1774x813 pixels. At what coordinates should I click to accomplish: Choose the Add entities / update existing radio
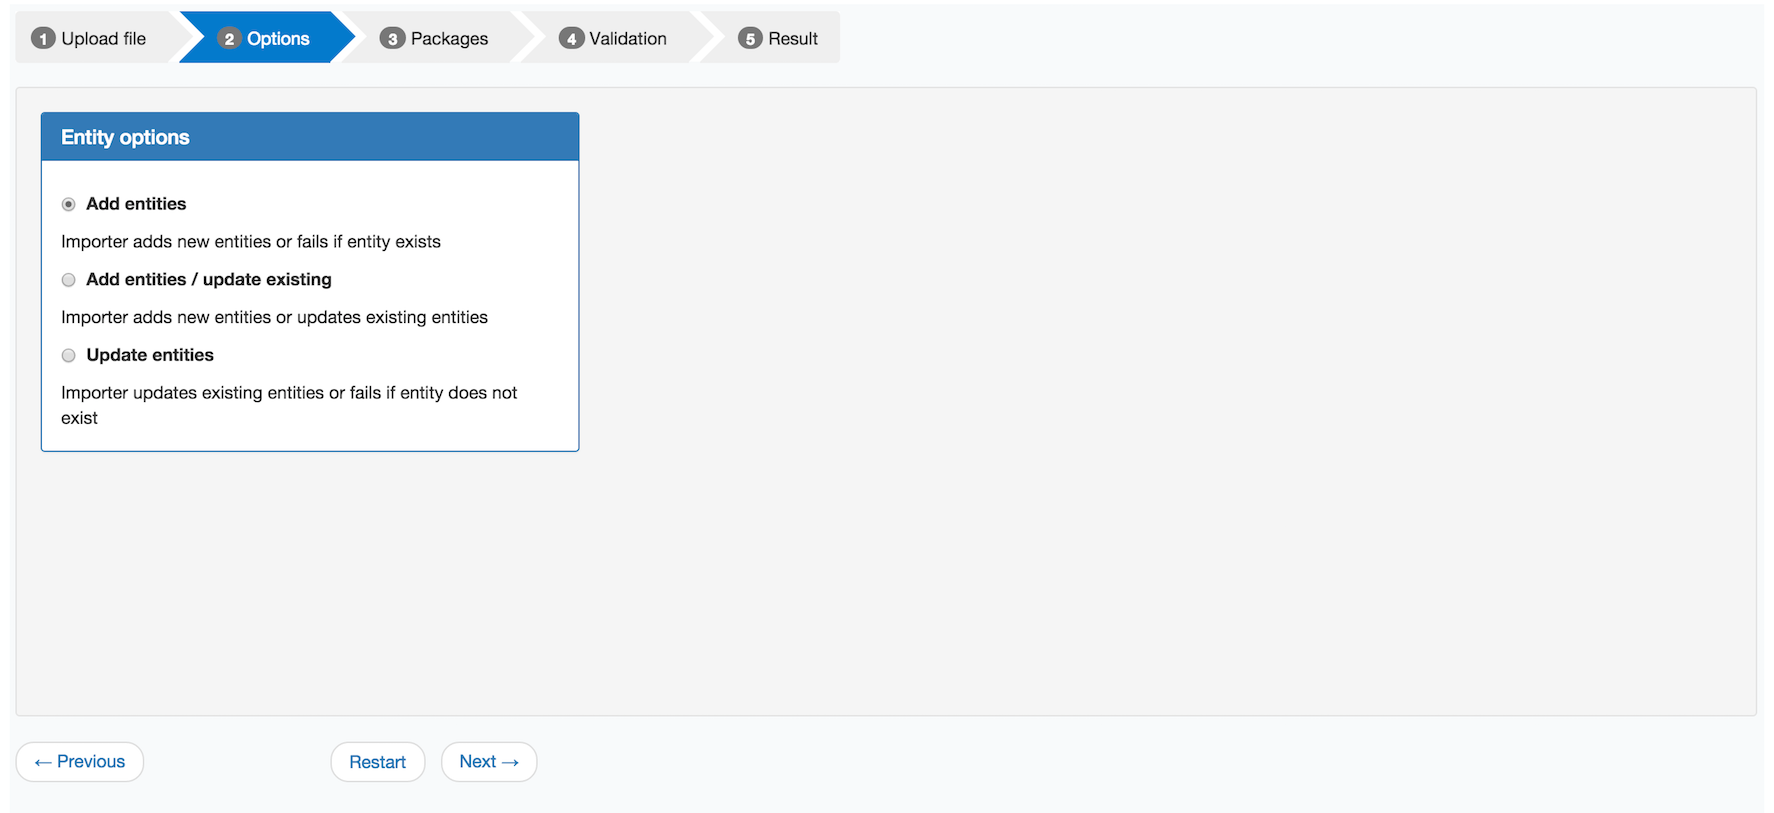click(69, 280)
